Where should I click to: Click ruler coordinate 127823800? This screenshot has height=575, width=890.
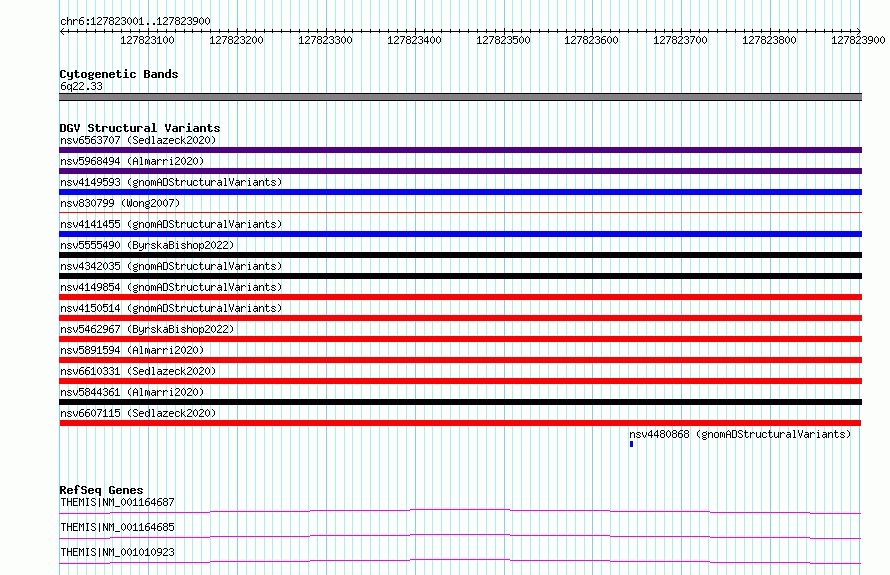pyautogui.click(x=770, y=40)
